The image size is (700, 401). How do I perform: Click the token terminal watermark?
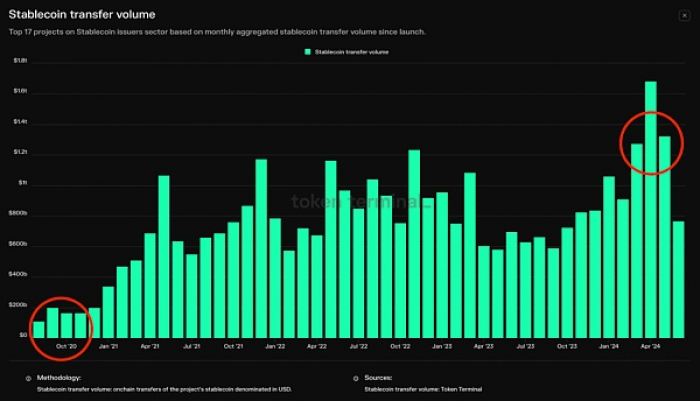click(x=362, y=202)
